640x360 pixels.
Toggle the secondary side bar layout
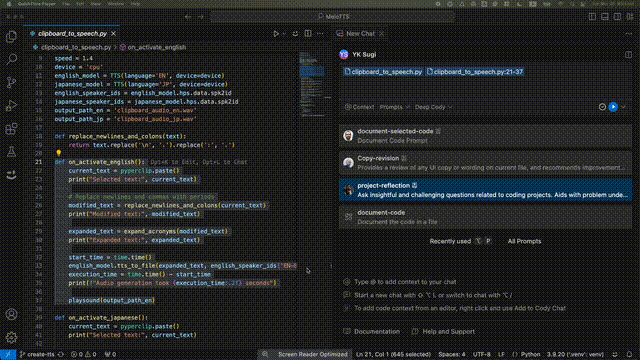[x=618, y=17]
